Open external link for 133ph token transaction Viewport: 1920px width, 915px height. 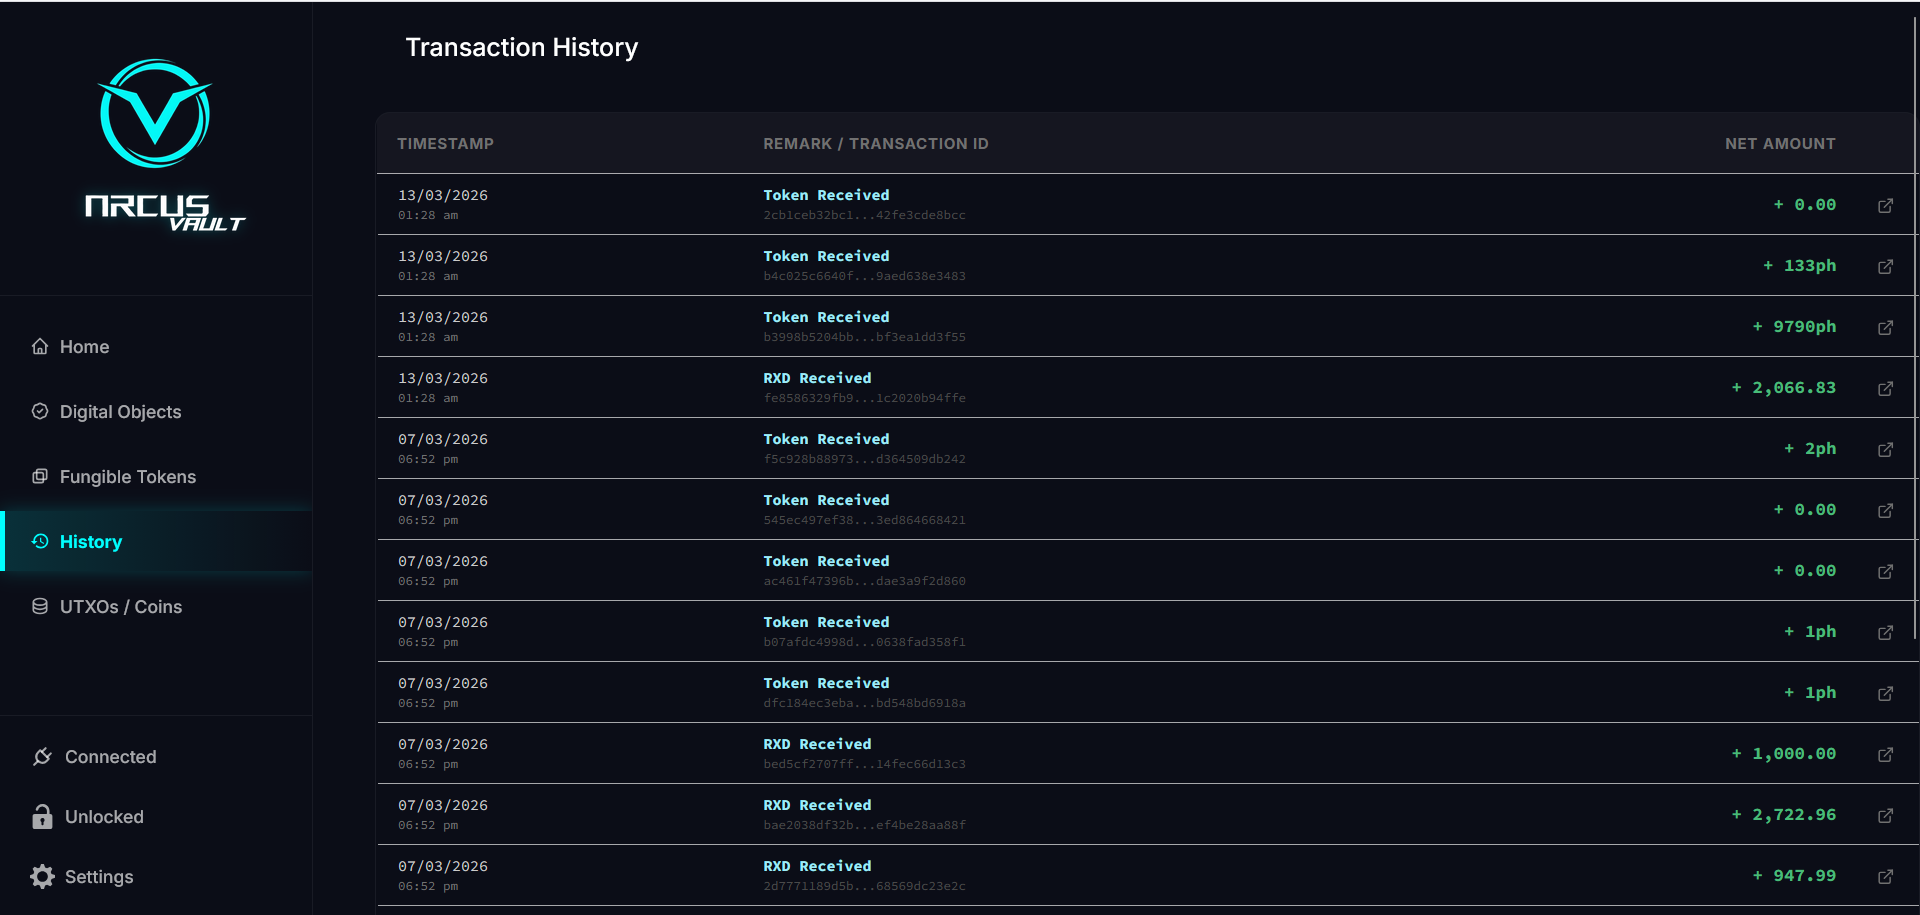coord(1885,266)
